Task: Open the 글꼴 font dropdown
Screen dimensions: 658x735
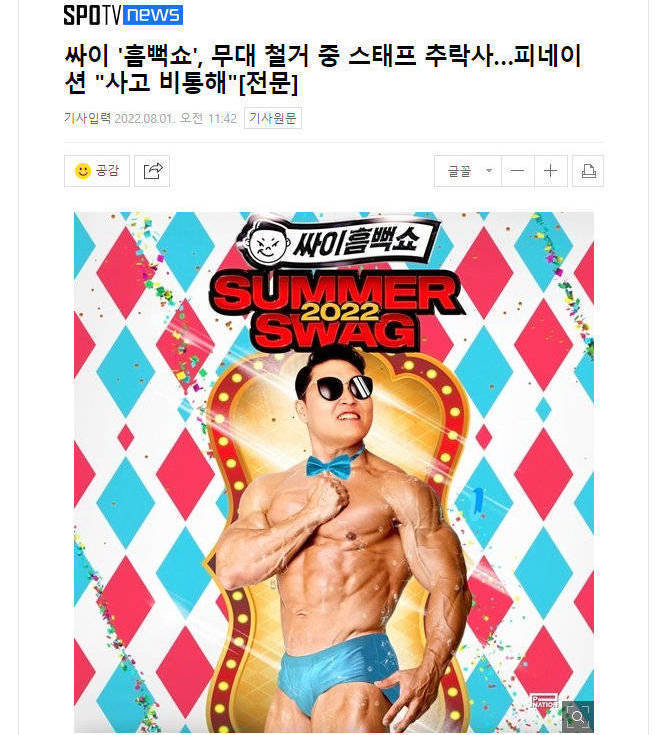Action: click(467, 171)
